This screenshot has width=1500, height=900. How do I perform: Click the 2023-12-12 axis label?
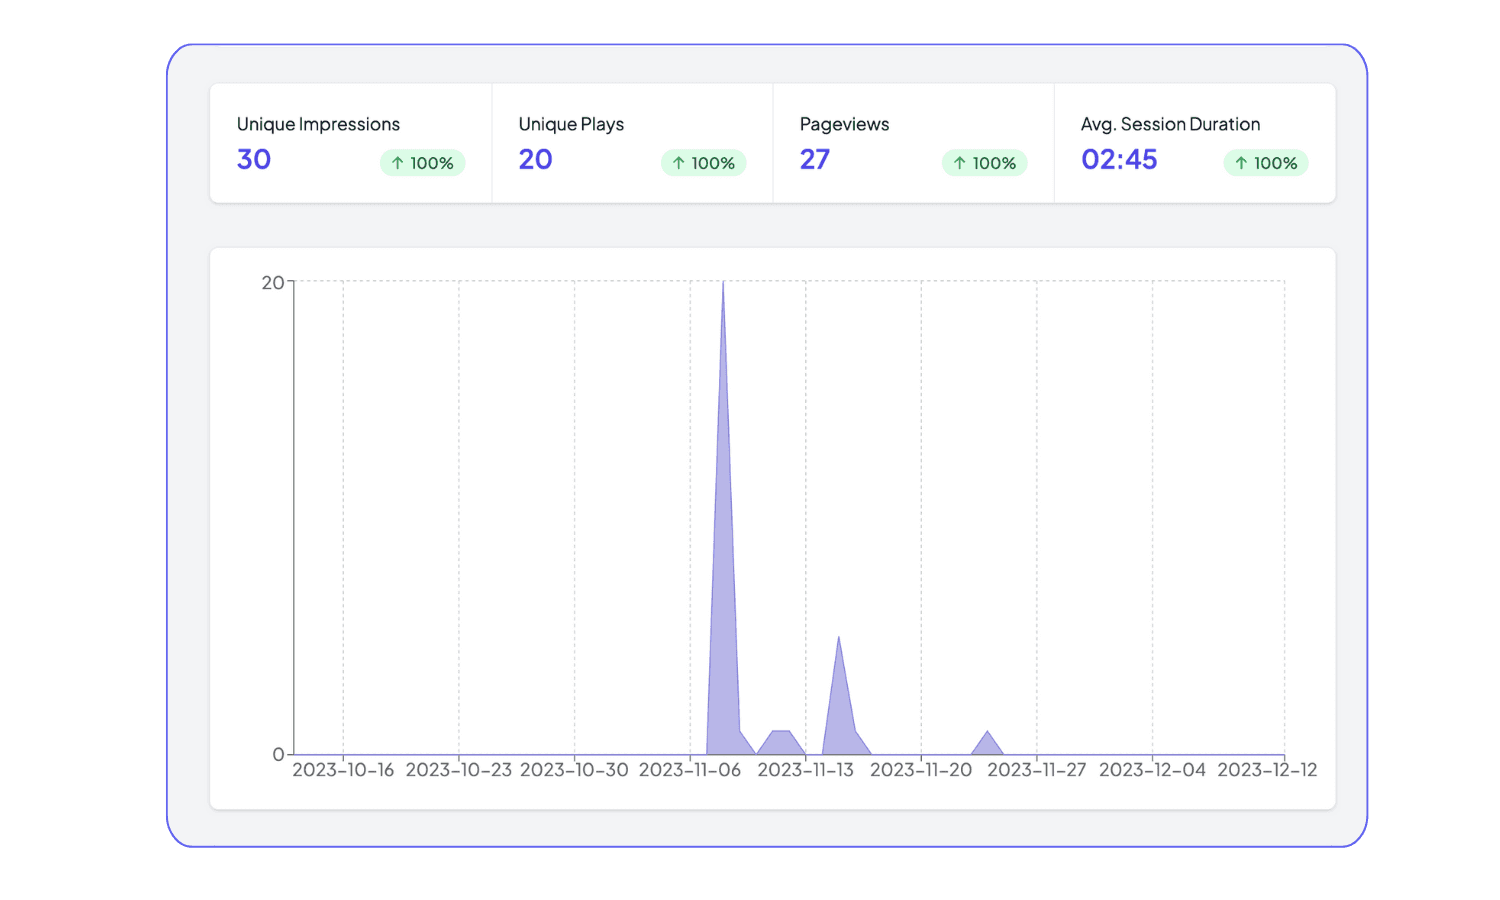(1267, 770)
